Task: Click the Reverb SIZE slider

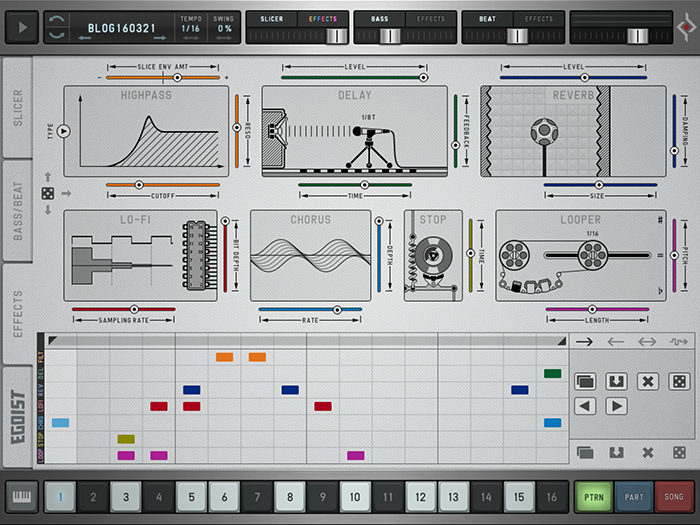Action: click(x=600, y=185)
